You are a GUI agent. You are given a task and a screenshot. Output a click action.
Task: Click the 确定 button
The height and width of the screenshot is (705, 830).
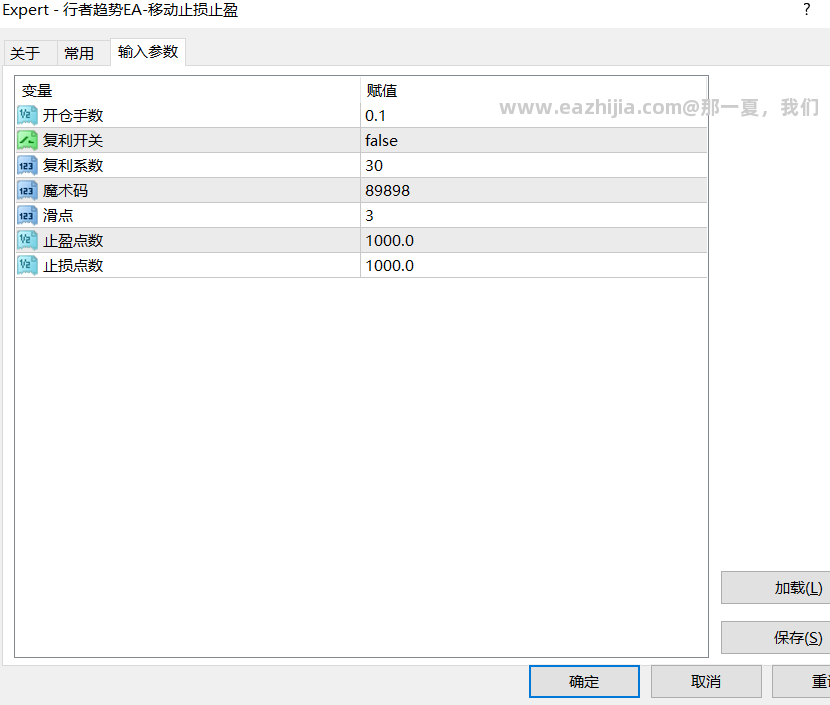584,682
